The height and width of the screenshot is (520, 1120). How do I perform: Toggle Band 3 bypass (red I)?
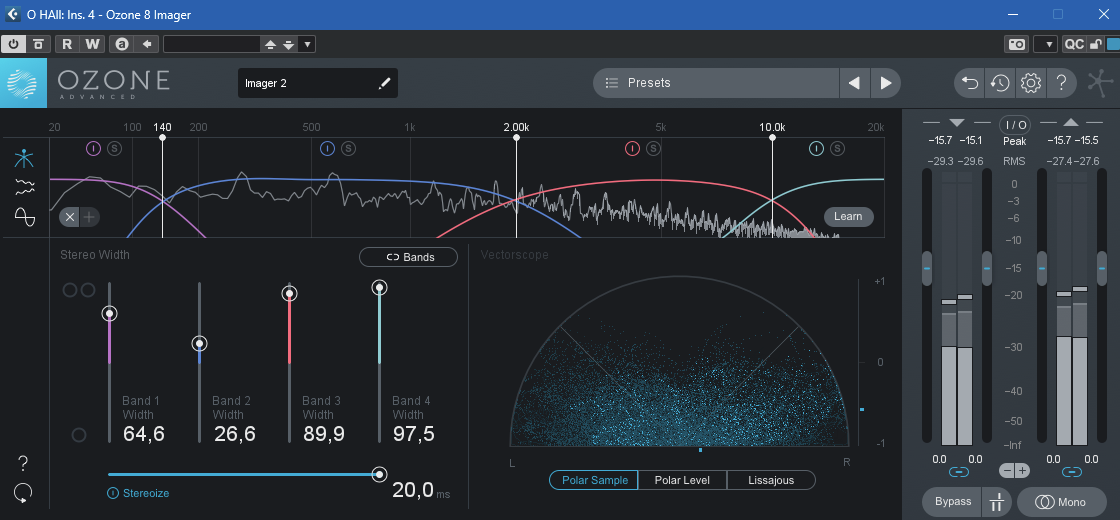tap(632, 149)
